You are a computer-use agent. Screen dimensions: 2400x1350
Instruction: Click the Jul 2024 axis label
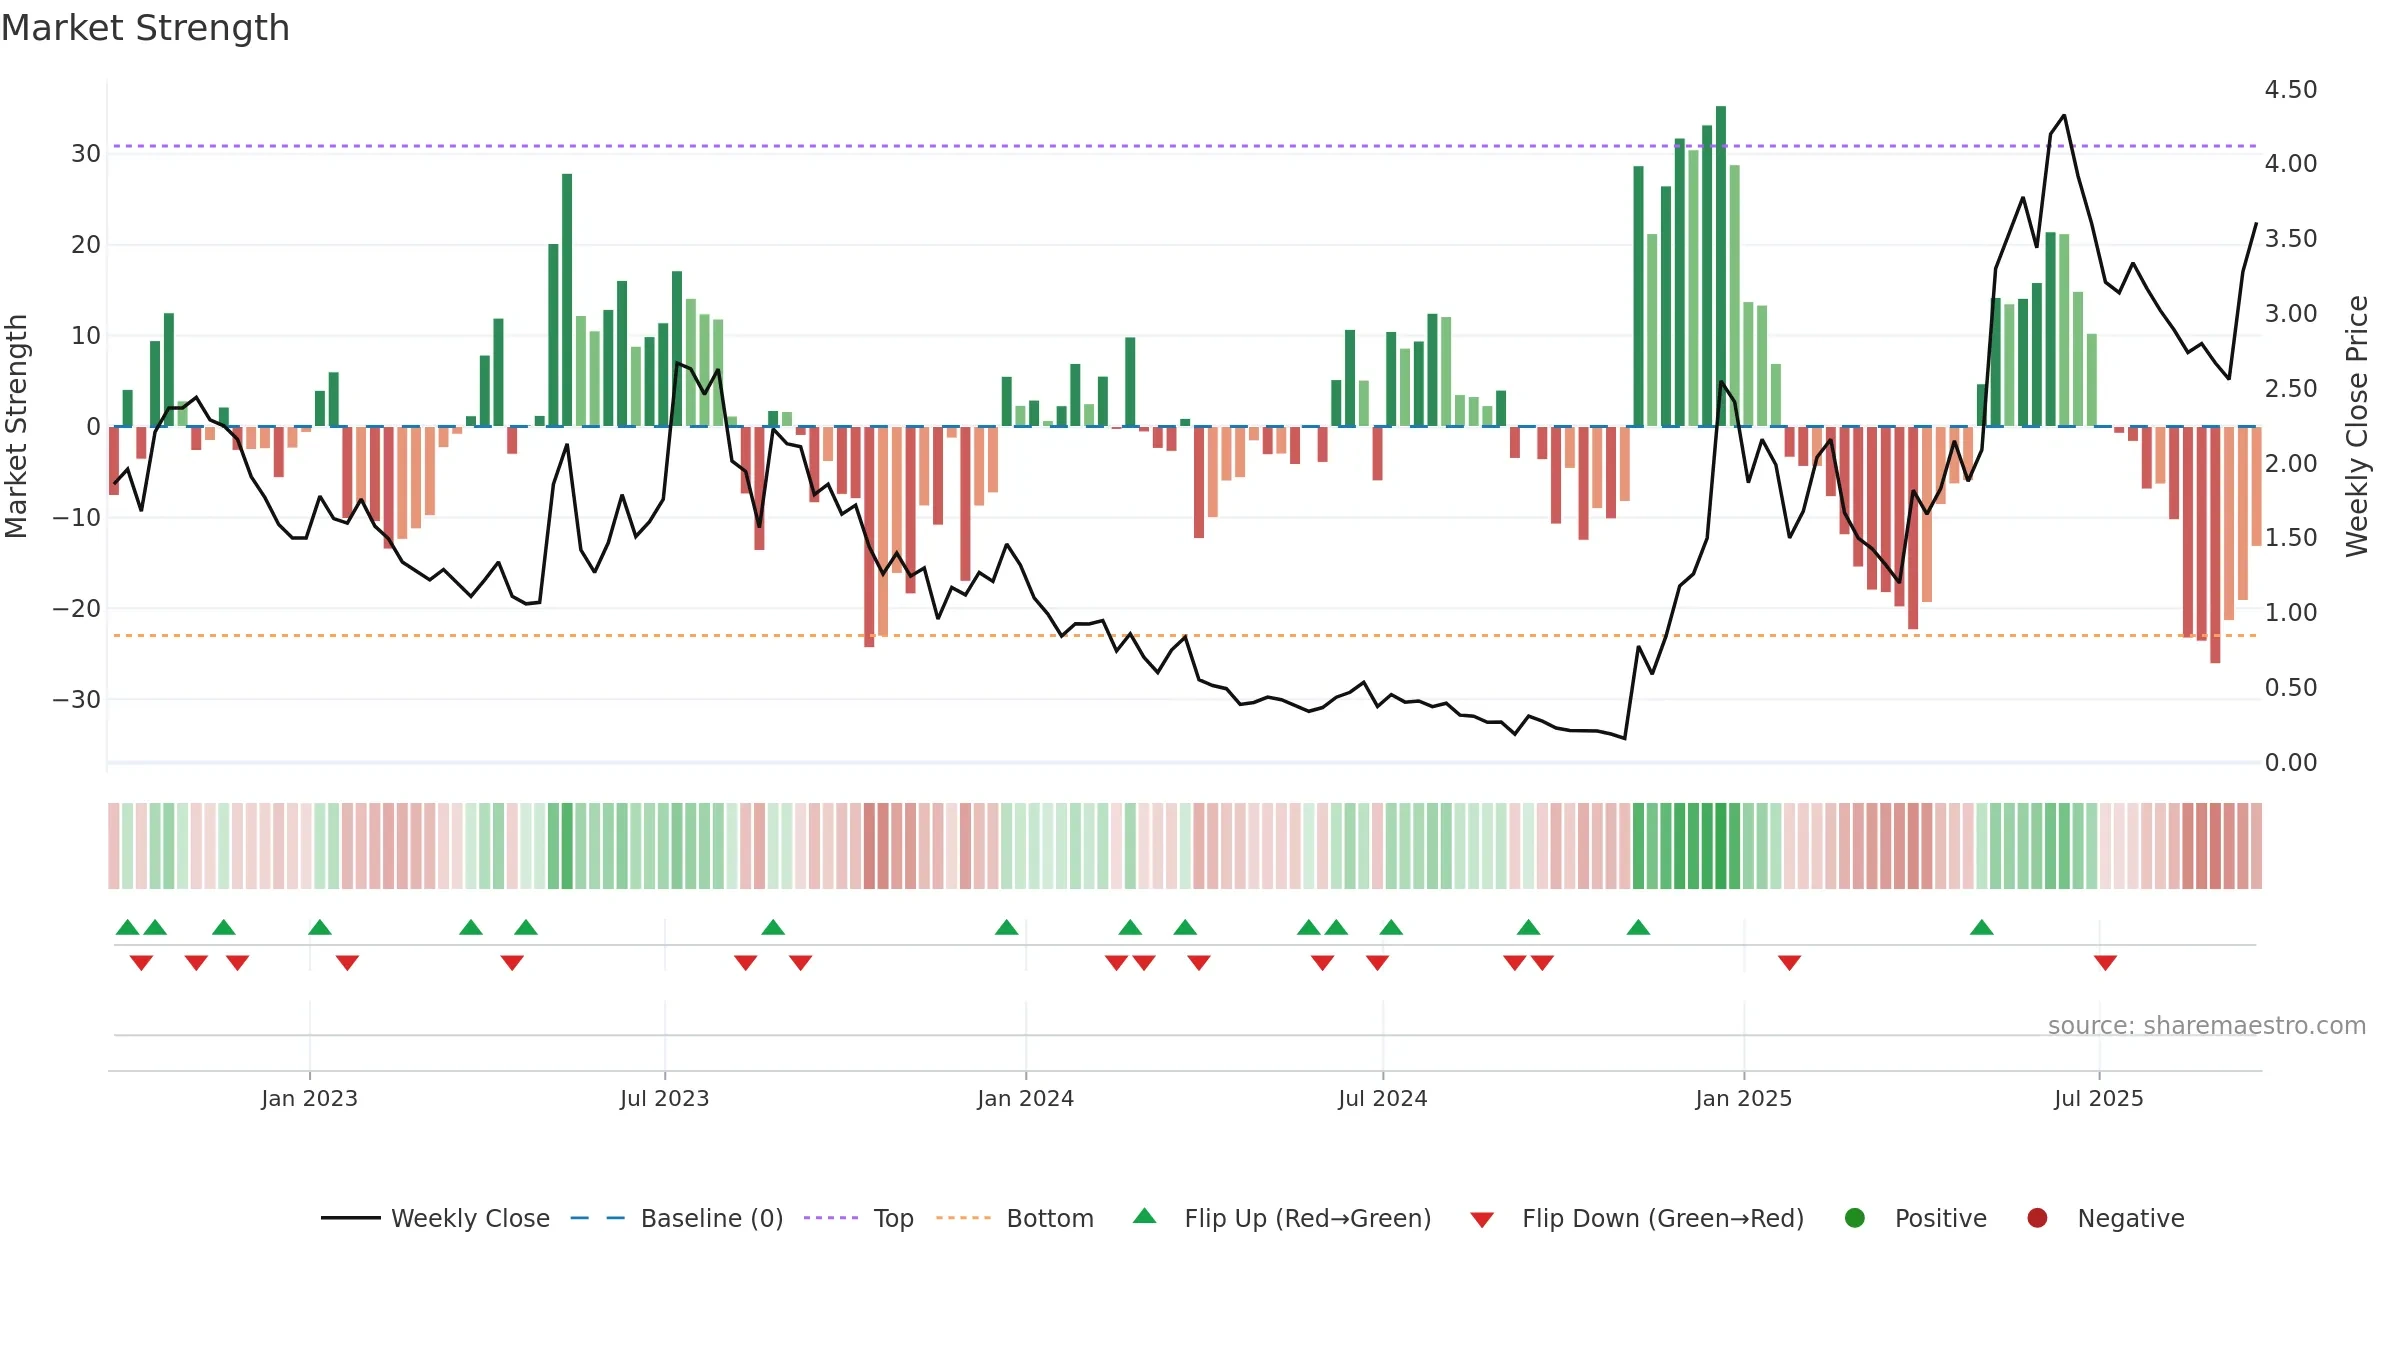pos(1382,1098)
